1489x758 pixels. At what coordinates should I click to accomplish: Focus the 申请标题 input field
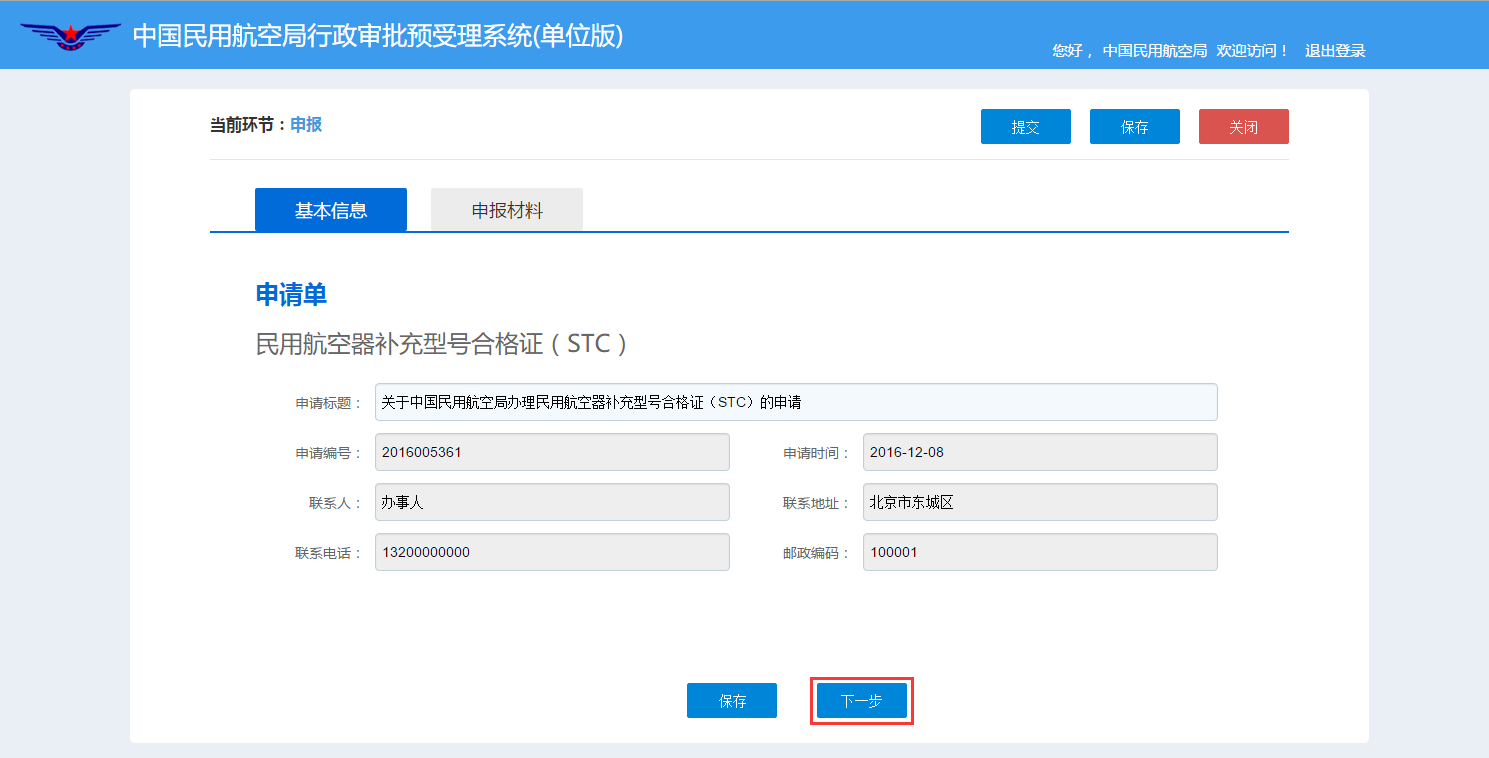point(796,402)
